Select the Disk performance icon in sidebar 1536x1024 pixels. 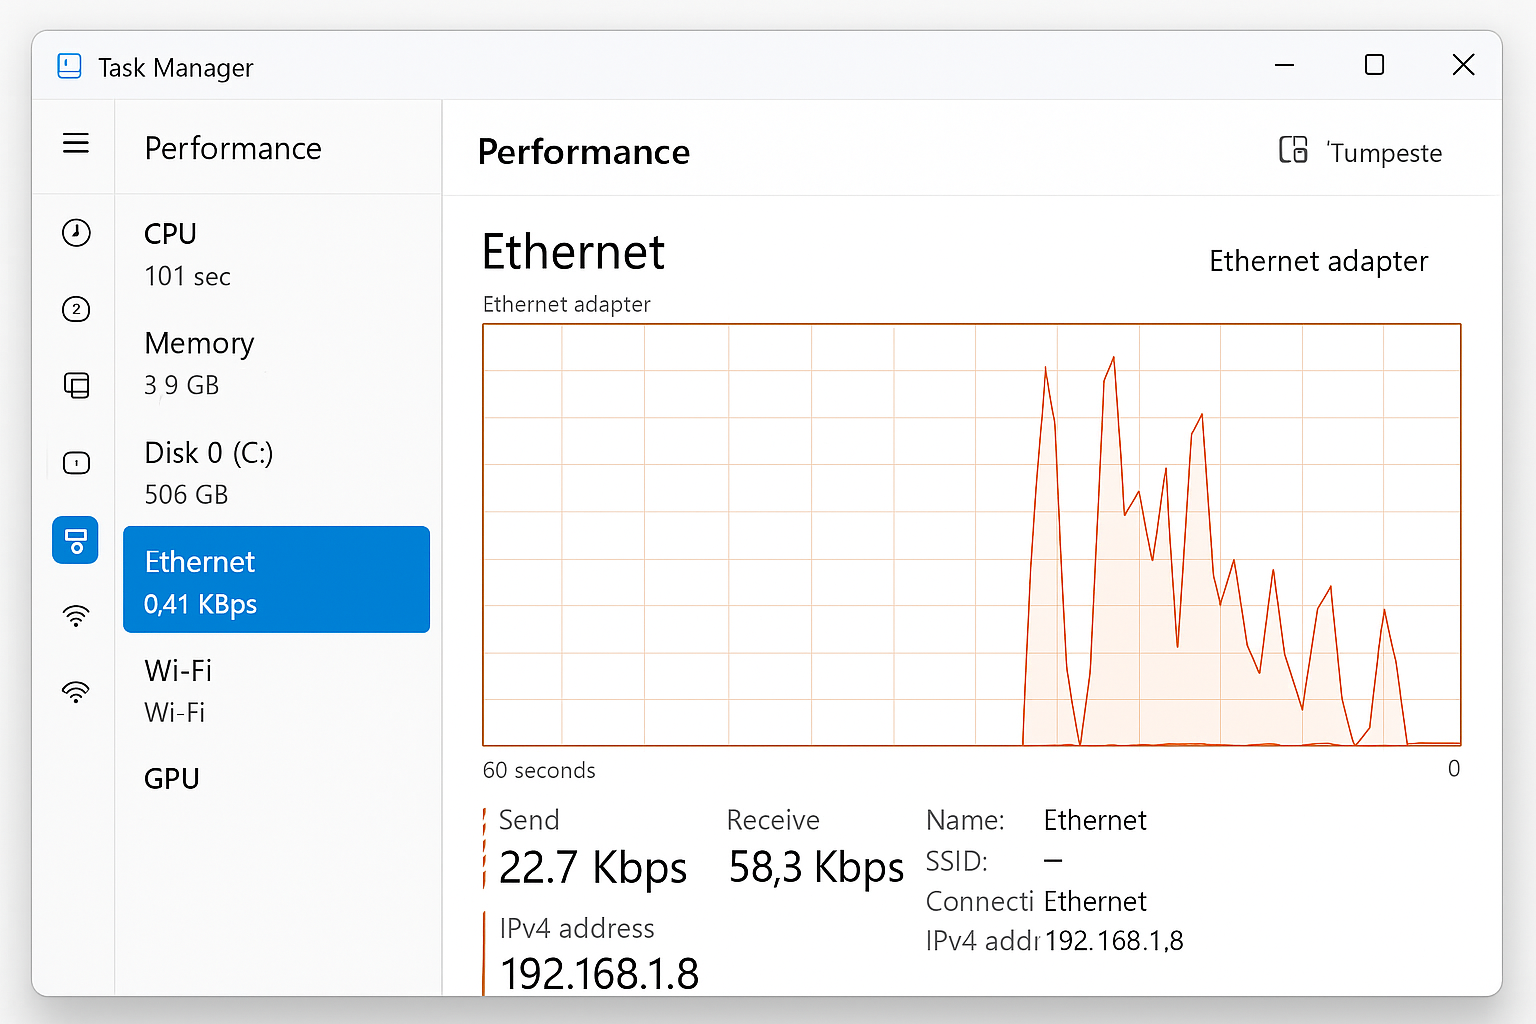click(76, 463)
